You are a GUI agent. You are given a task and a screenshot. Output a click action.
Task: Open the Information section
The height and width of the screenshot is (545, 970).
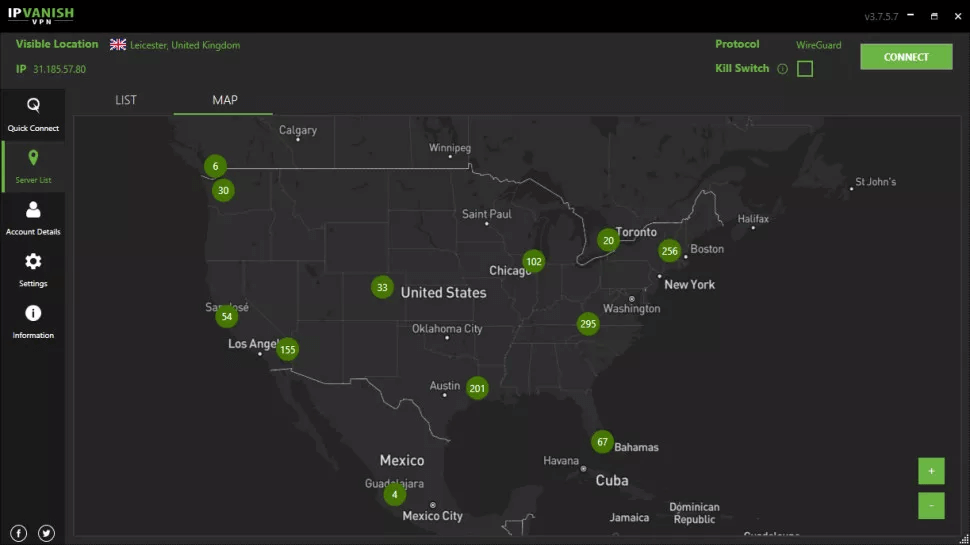[33, 322]
